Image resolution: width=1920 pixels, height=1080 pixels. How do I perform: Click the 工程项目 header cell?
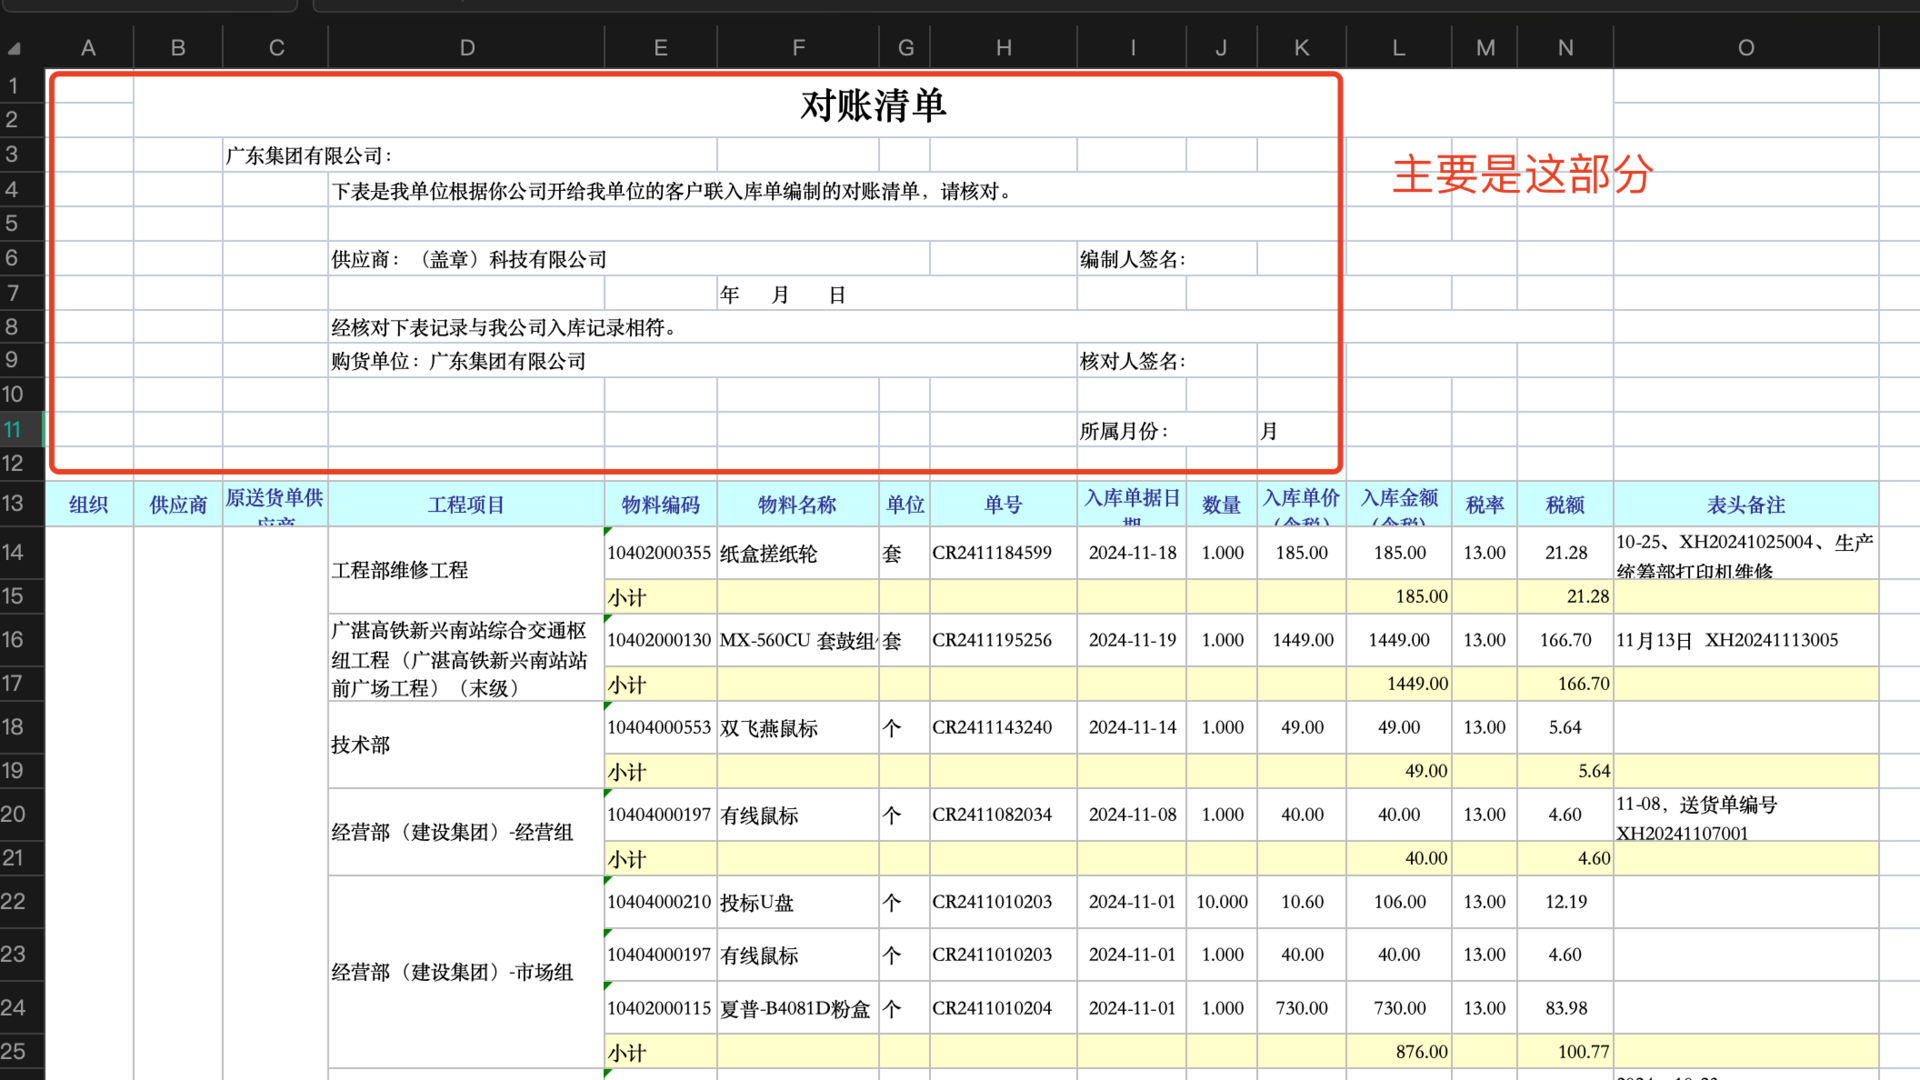pos(467,504)
